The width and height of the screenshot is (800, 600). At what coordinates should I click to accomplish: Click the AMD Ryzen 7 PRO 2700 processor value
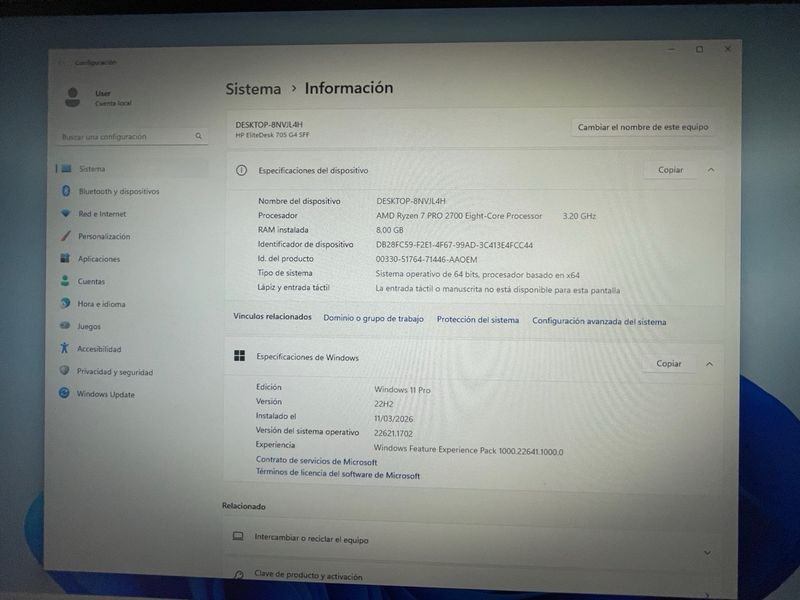coord(459,216)
